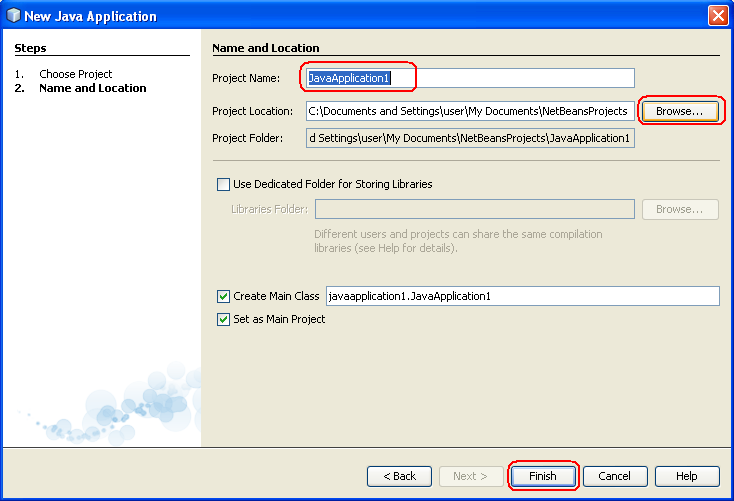Uncheck the Create Main Class checkbox
Viewport: 734px width, 501px height.
tap(223, 296)
